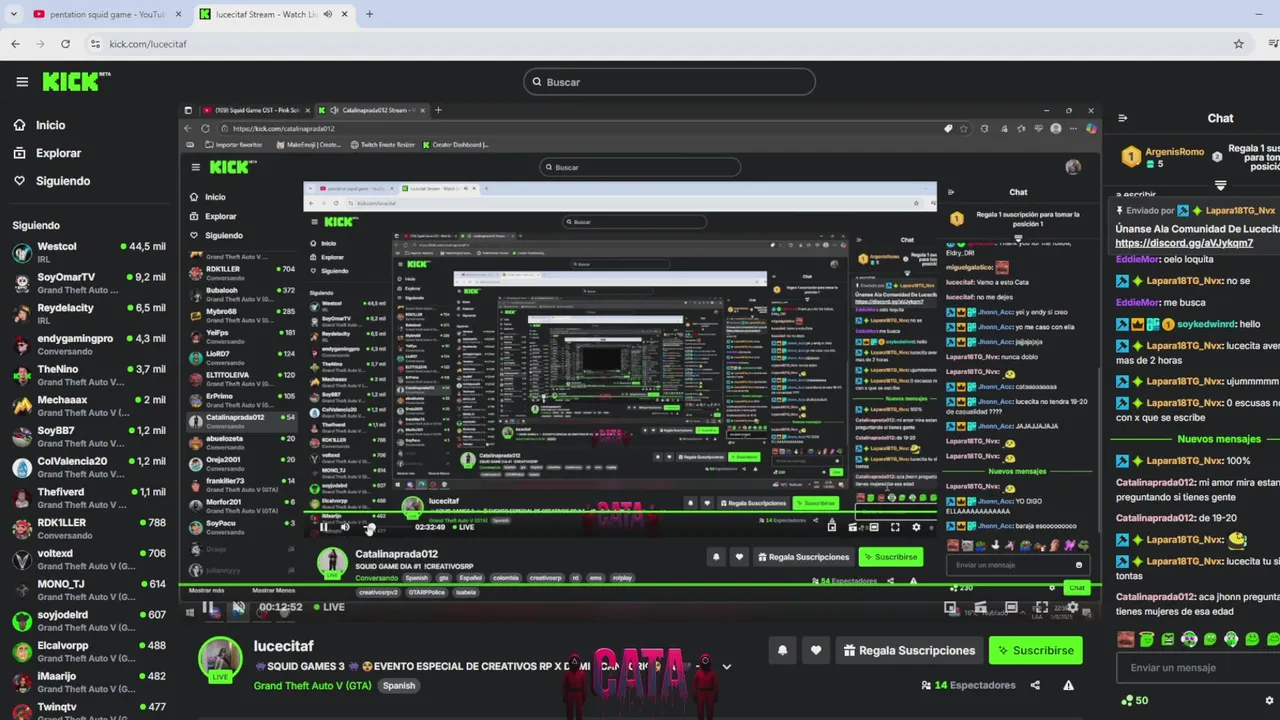
Task: Pause the outer stream video
Action: tap(208, 607)
